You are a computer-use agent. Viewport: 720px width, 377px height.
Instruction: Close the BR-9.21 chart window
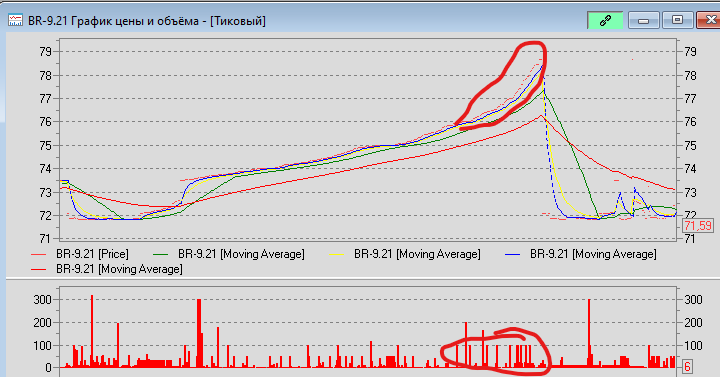pos(709,21)
